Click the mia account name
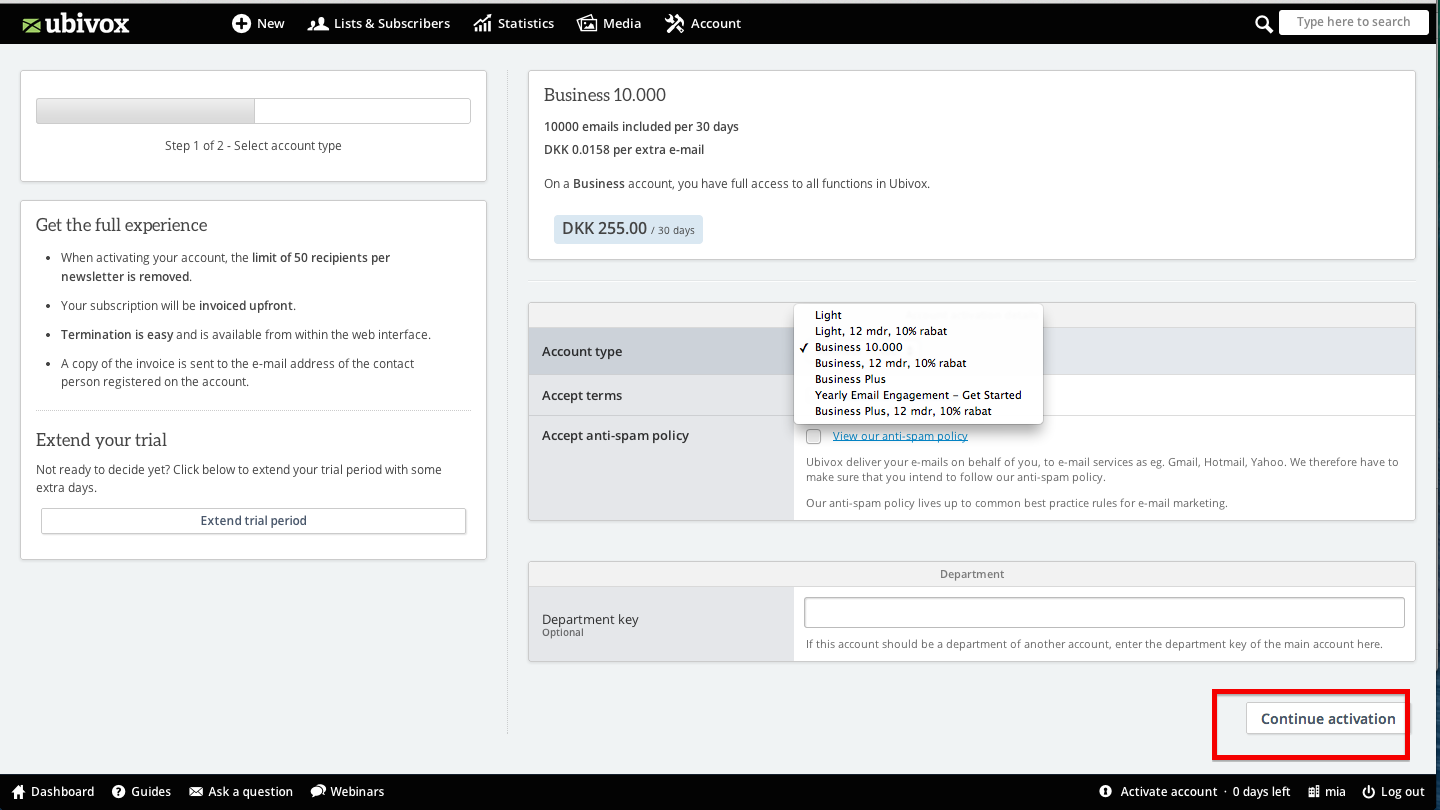Viewport: 1440px width, 810px height. coord(1335,791)
